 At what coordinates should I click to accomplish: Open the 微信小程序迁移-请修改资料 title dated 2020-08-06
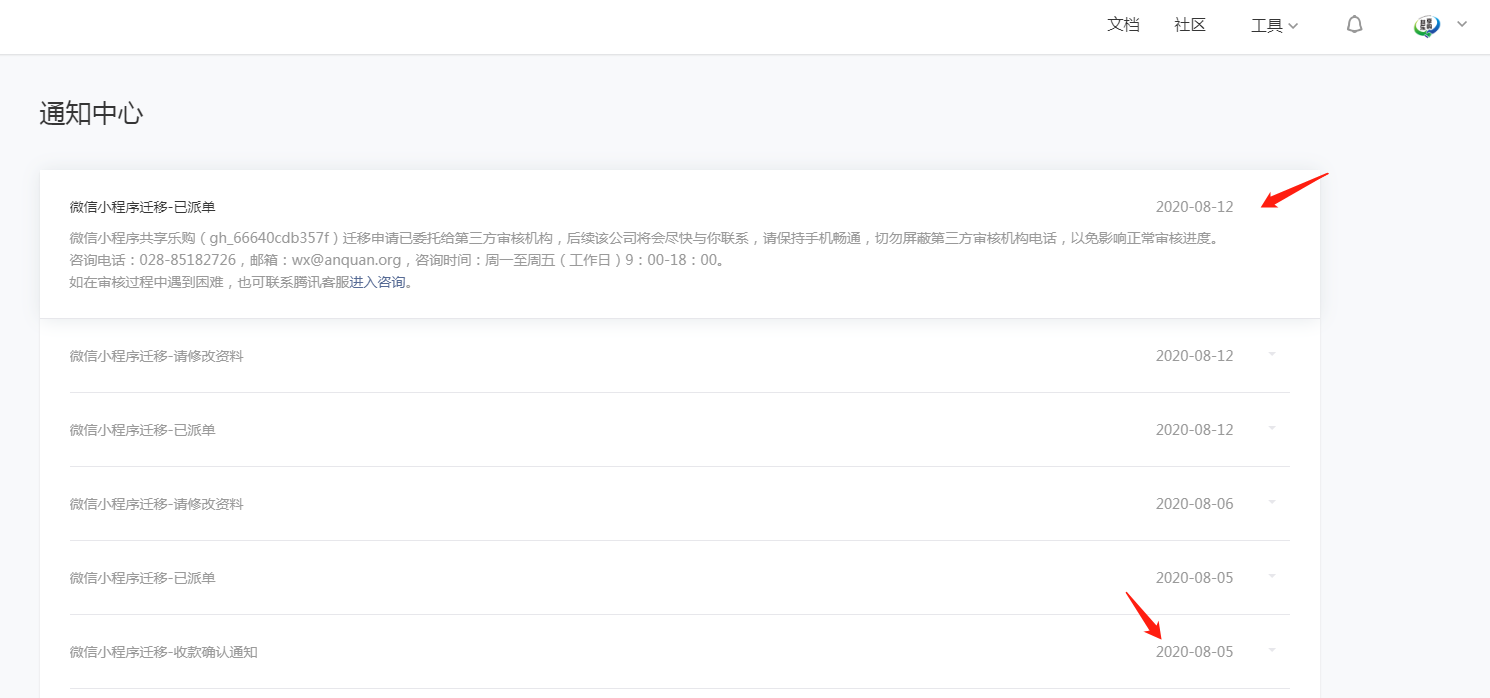point(156,504)
